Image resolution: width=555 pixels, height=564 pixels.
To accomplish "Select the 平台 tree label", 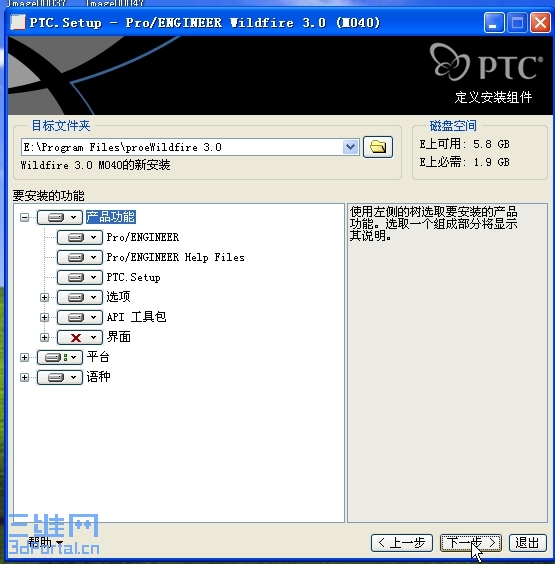I will pyautogui.click(x=98, y=357).
